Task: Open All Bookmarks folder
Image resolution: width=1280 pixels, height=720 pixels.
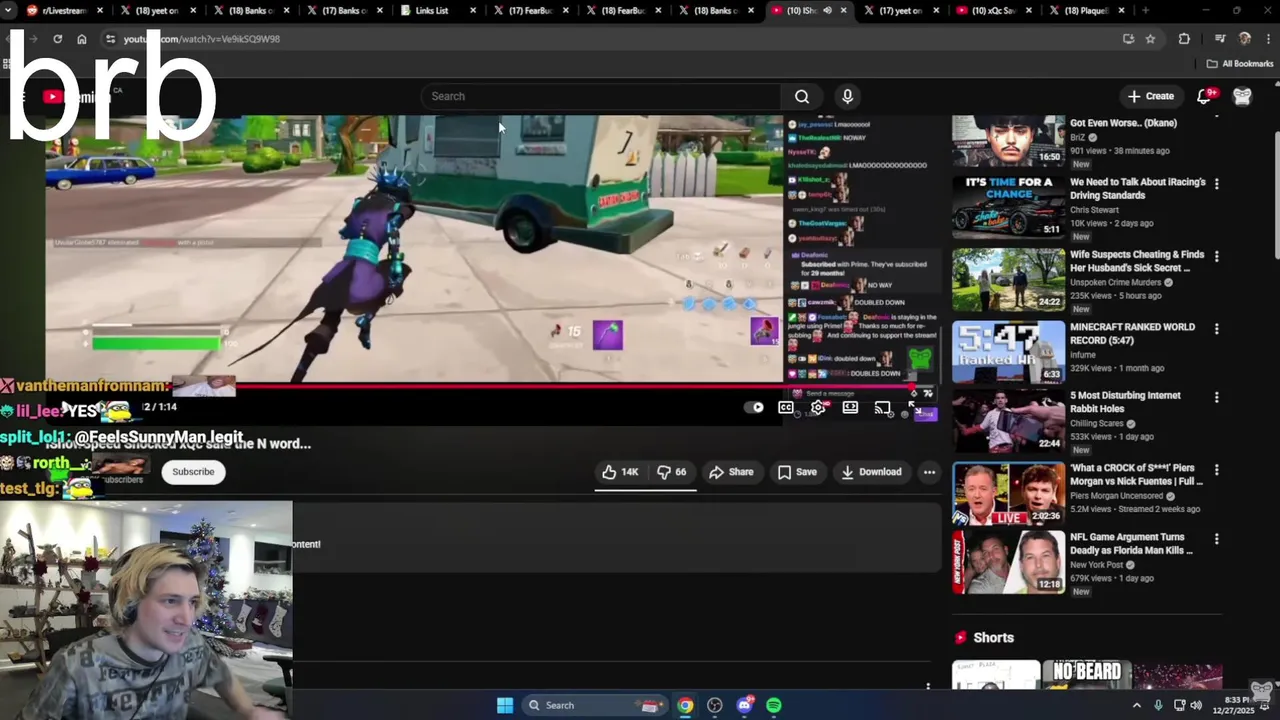Action: [1240, 63]
